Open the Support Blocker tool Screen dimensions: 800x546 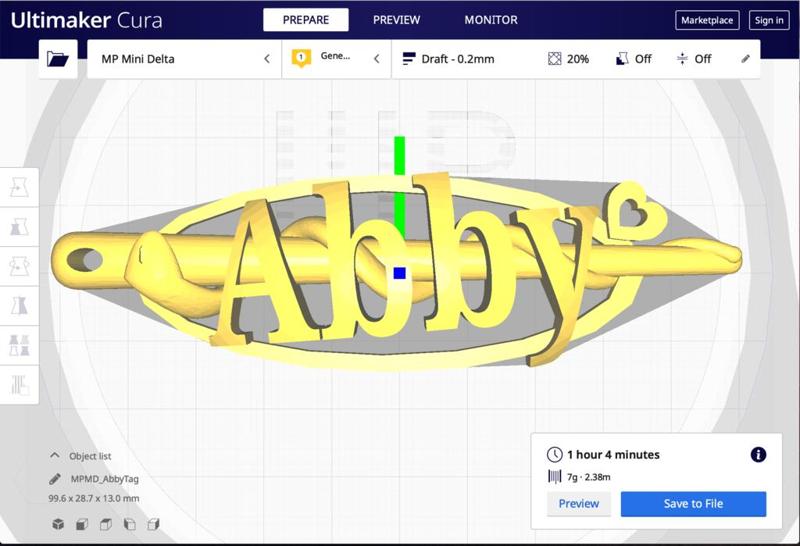click(19, 385)
